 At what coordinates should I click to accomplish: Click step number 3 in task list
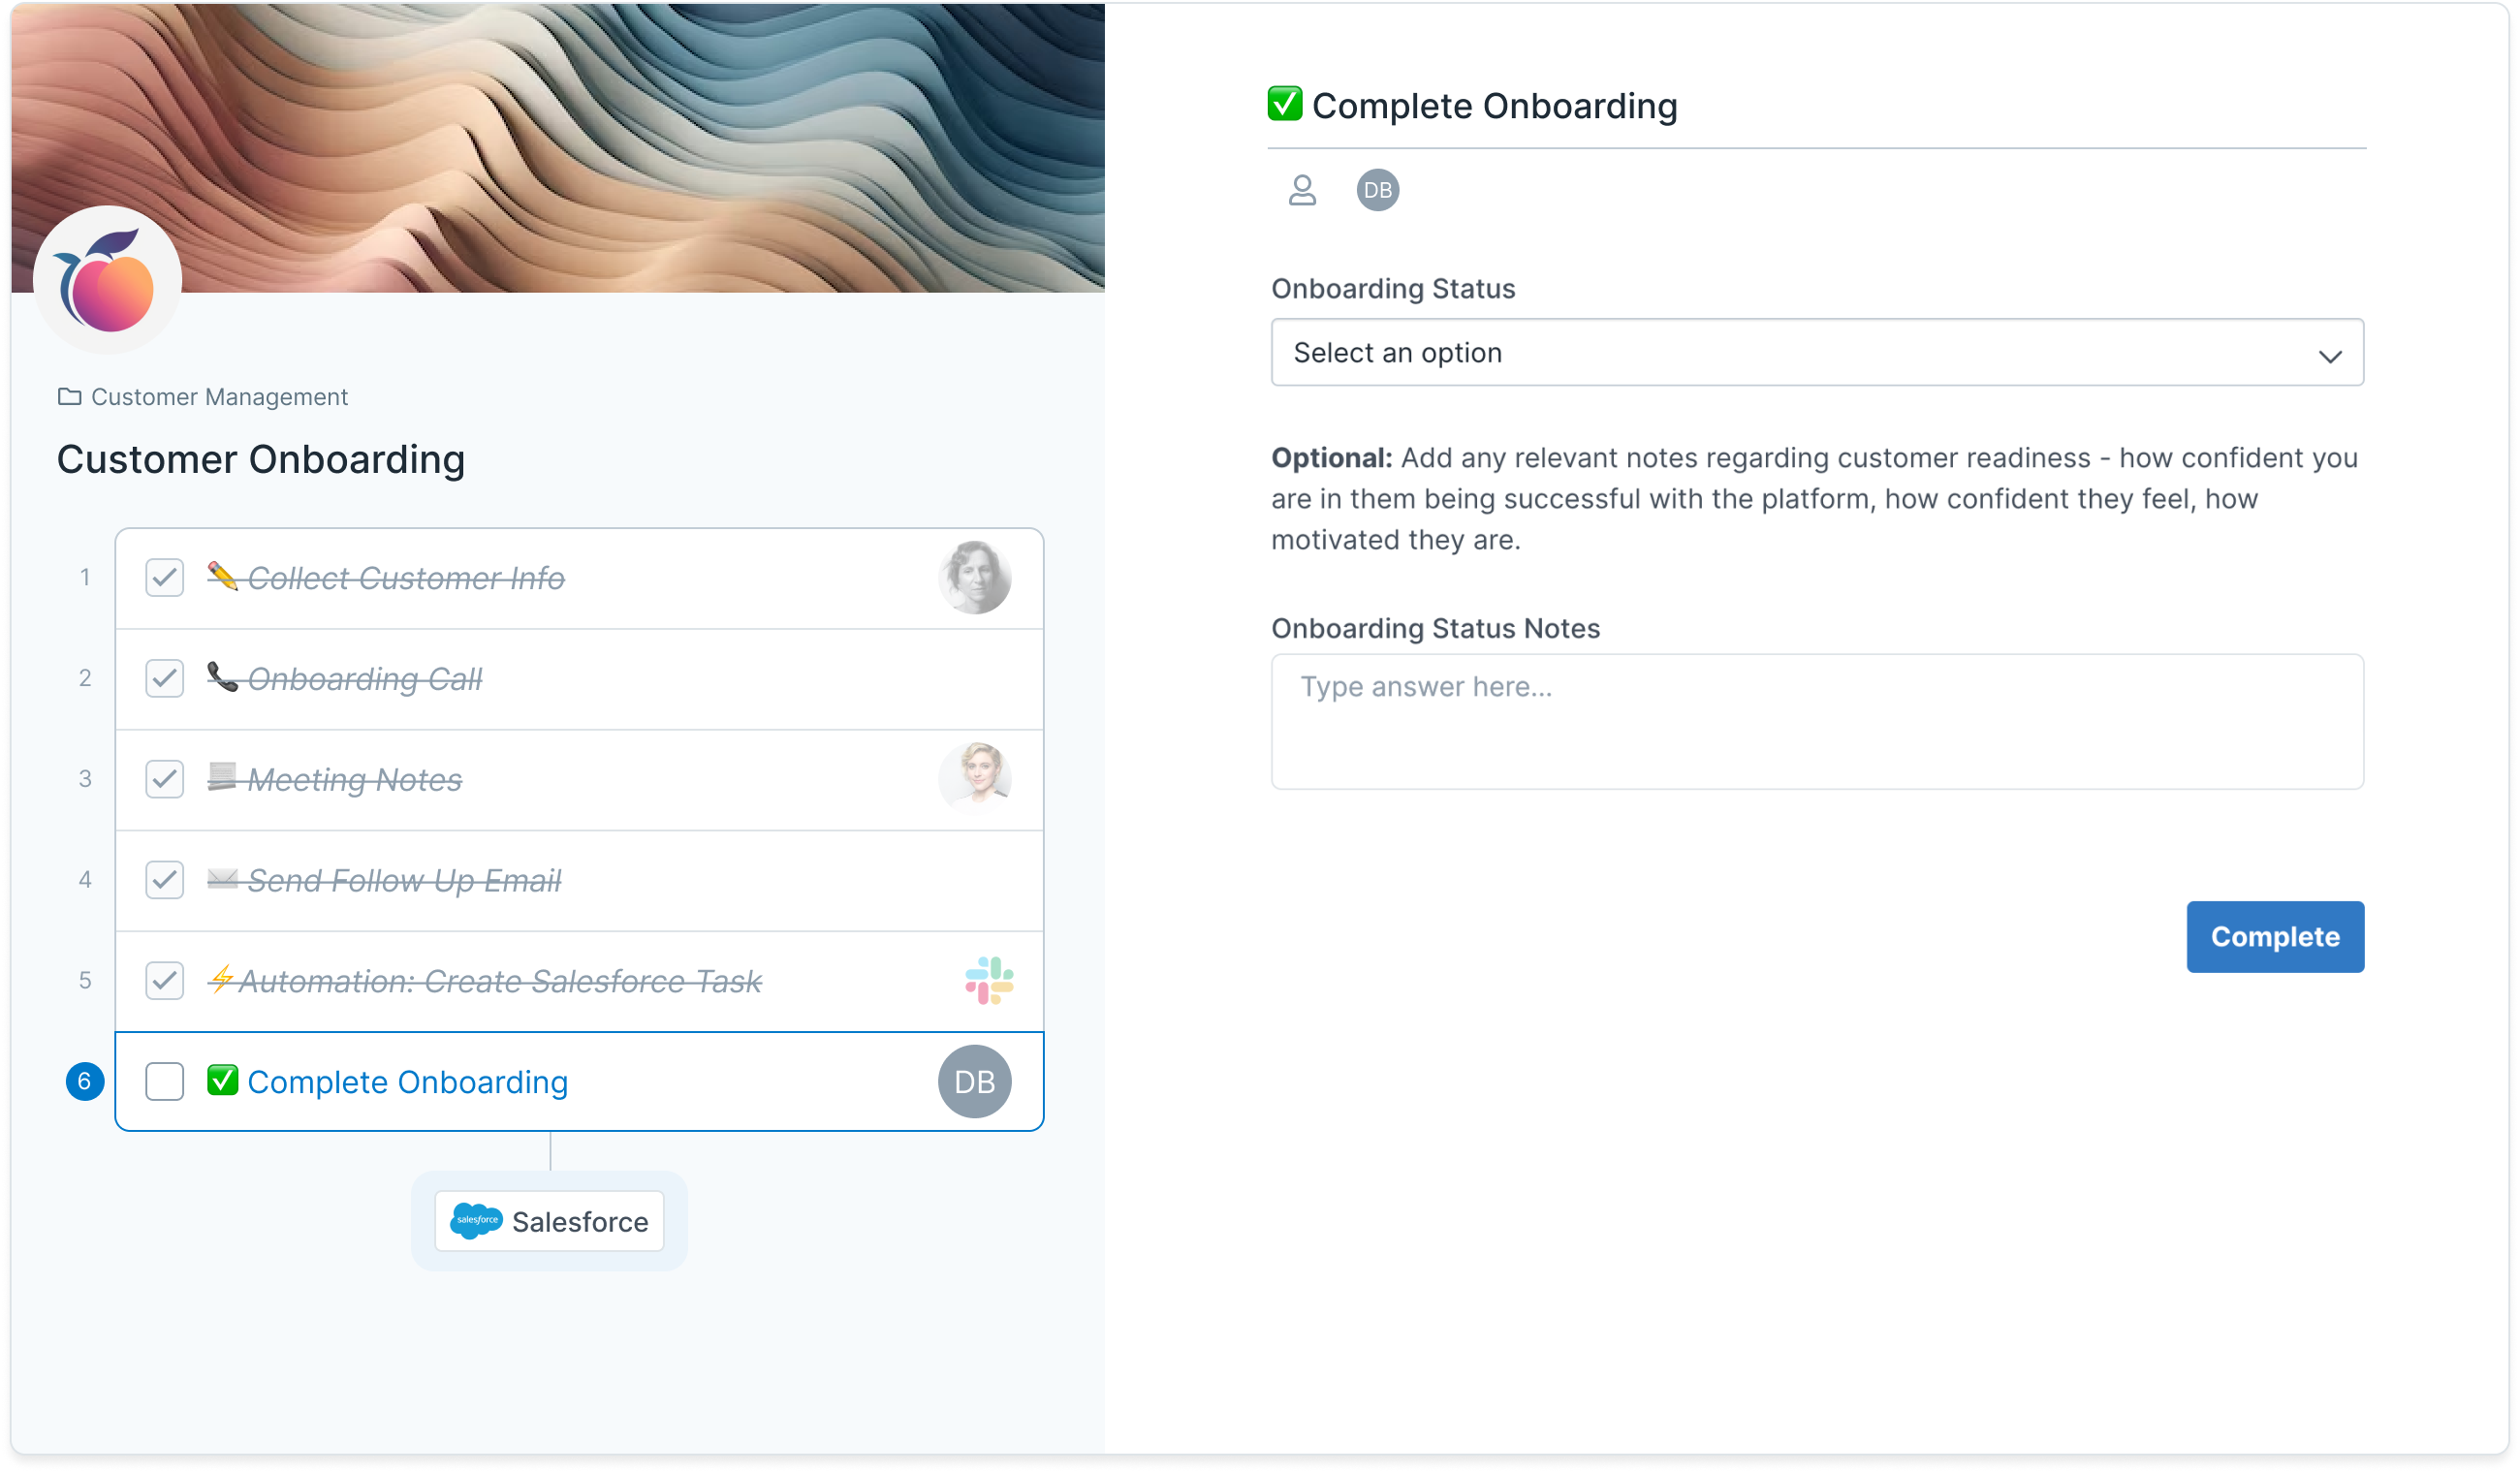click(x=85, y=779)
